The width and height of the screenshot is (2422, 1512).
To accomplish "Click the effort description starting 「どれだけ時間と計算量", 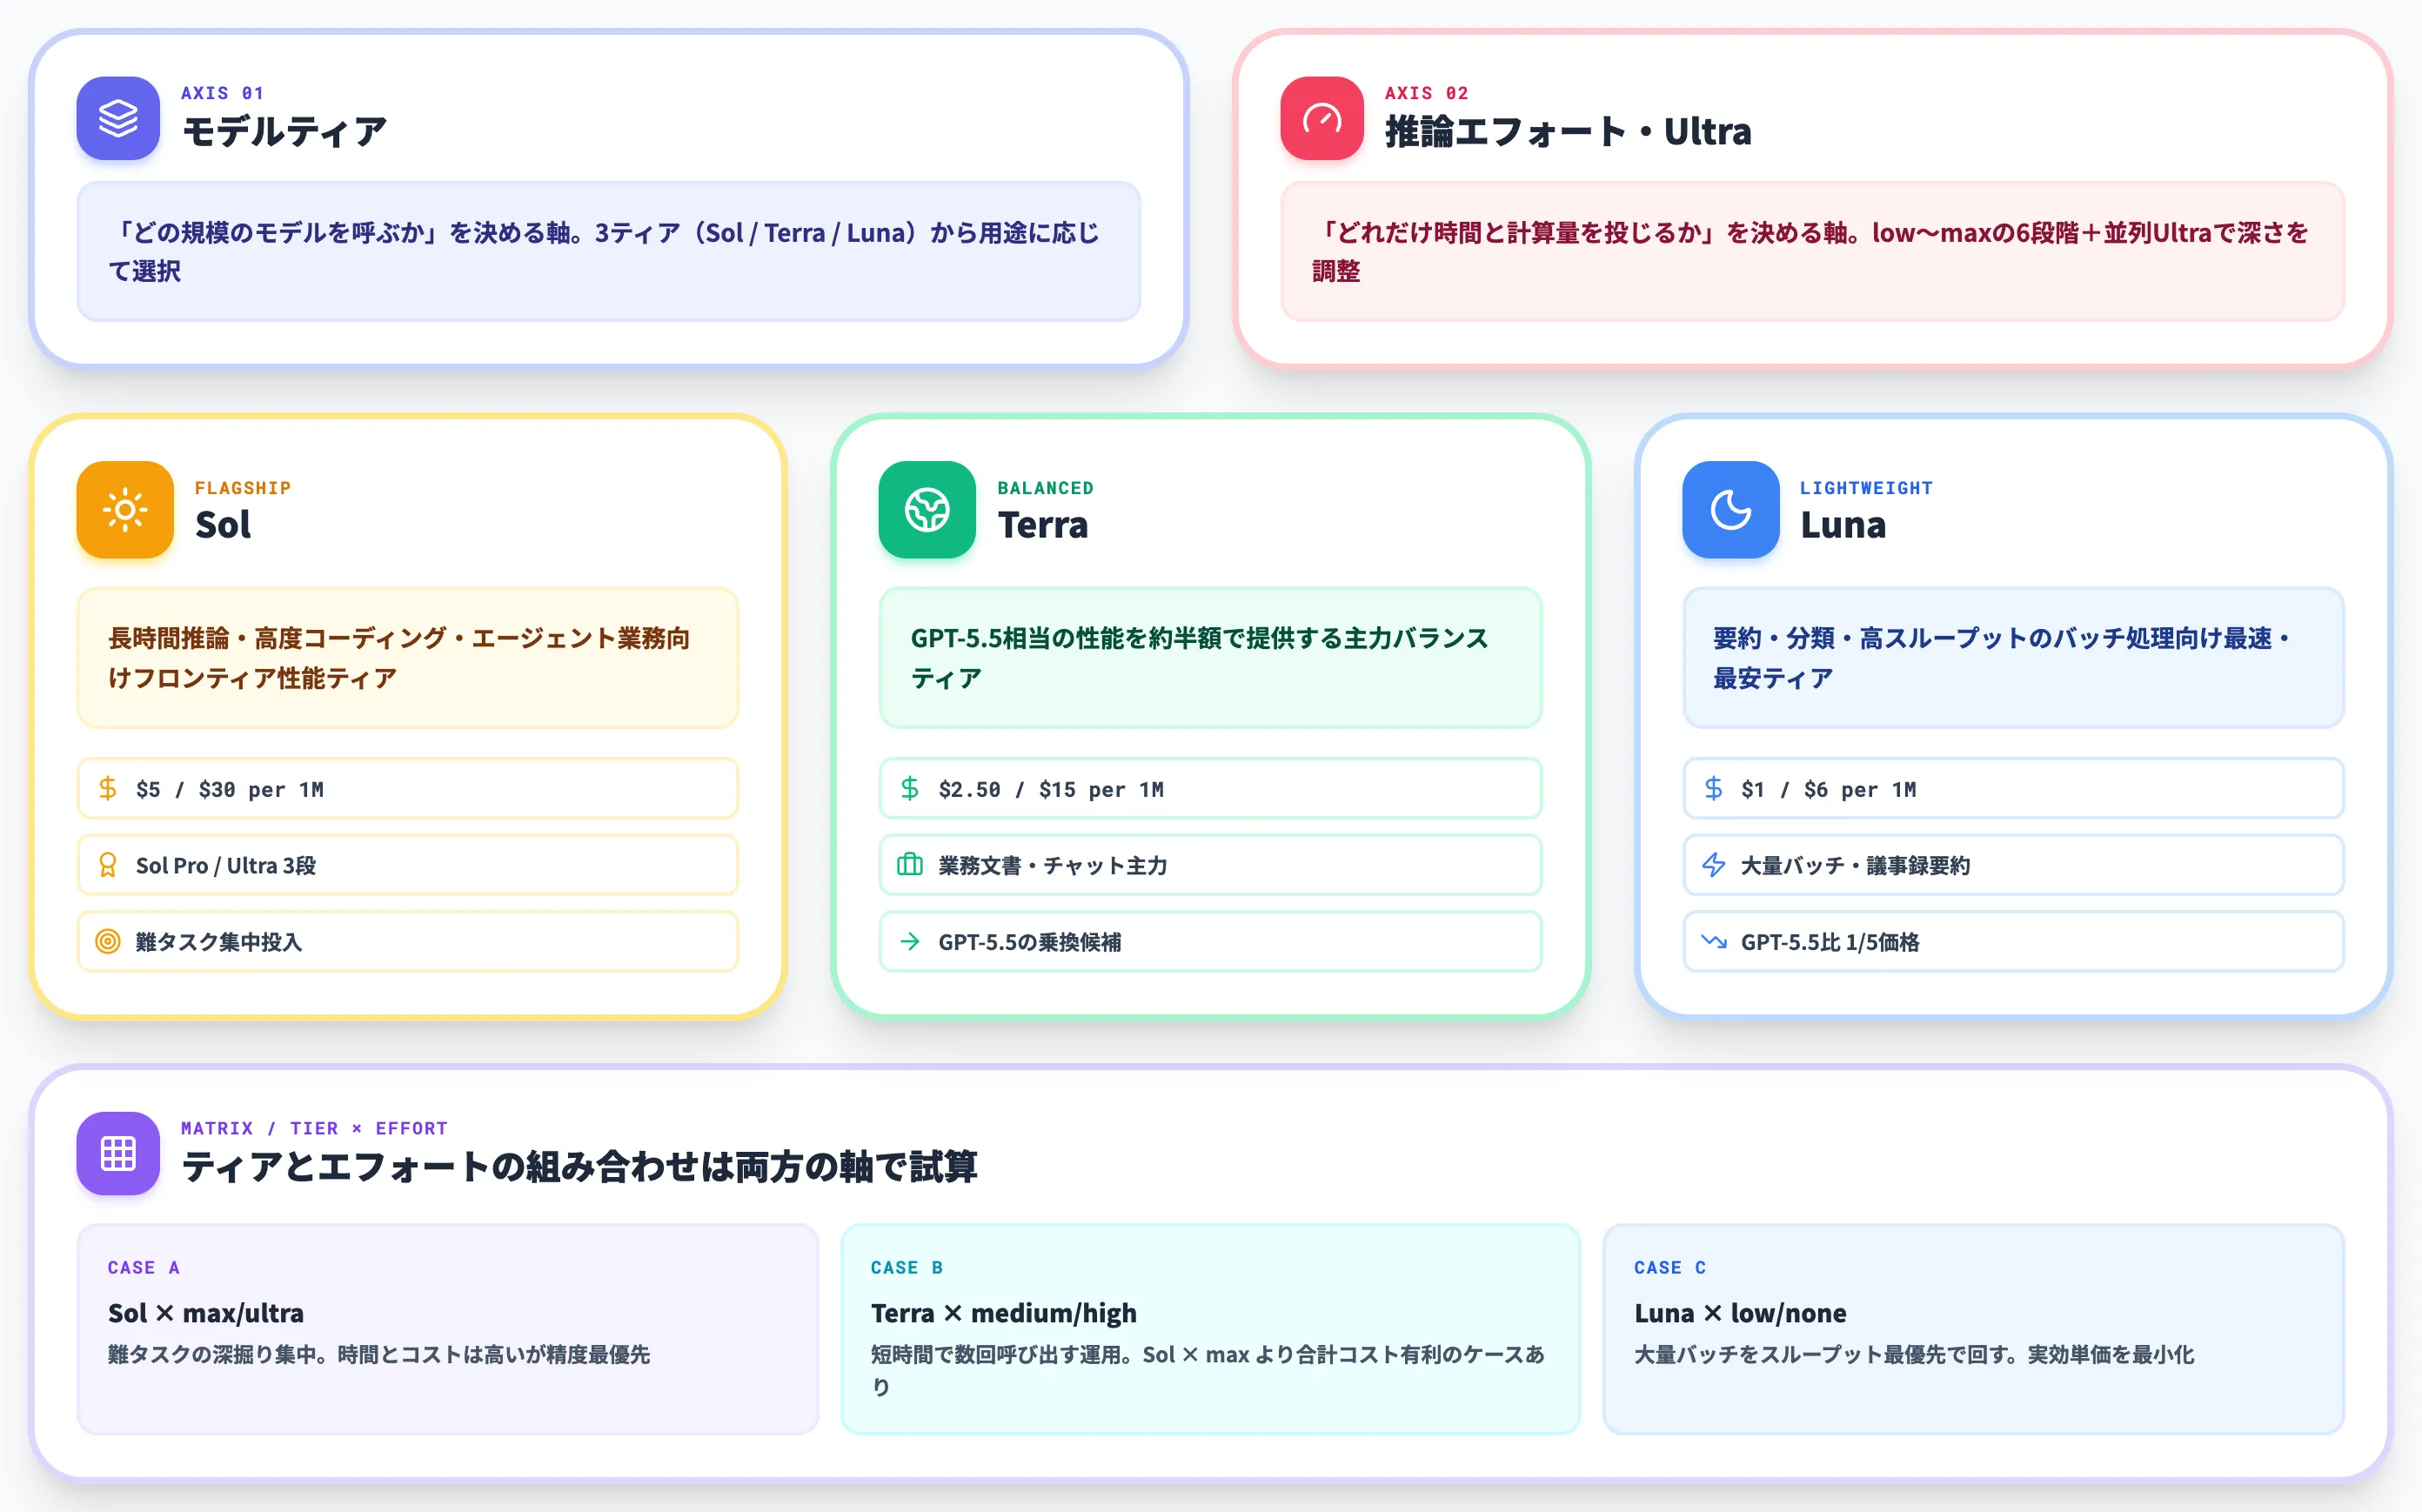I will click(1812, 251).
